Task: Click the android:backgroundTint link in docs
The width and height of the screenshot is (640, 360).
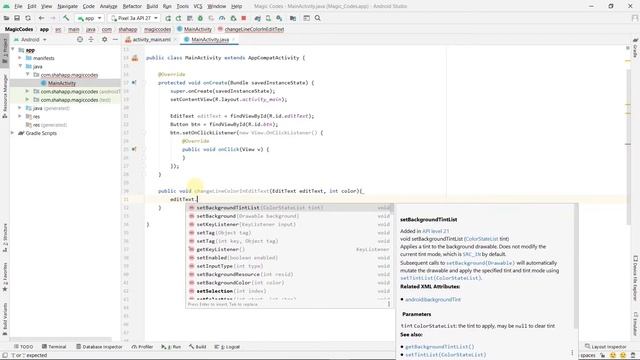Action: pos(433,299)
